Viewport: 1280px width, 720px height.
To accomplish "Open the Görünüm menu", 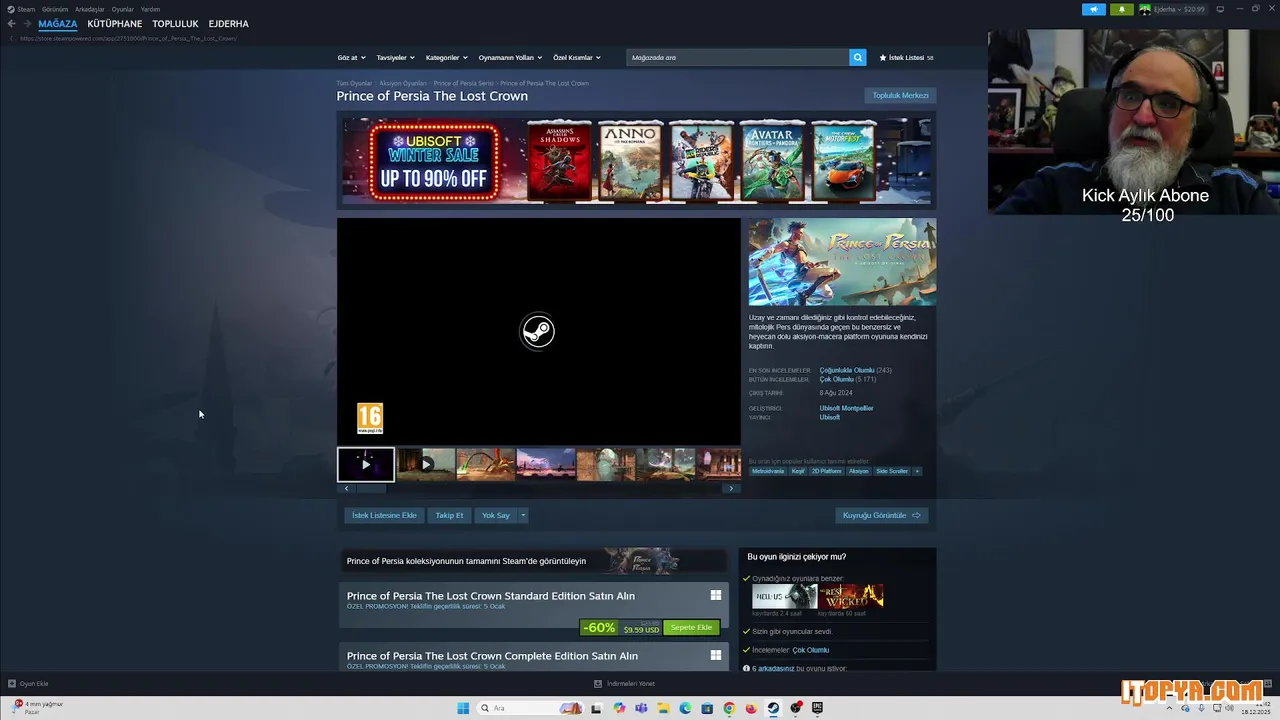I will pos(55,9).
